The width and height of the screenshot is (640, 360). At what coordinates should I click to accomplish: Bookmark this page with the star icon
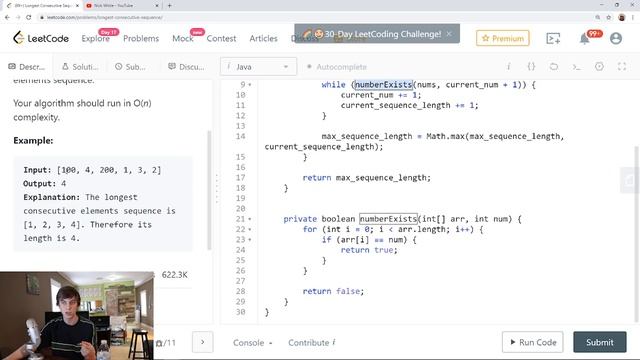pyautogui.click(x=609, y=17)
